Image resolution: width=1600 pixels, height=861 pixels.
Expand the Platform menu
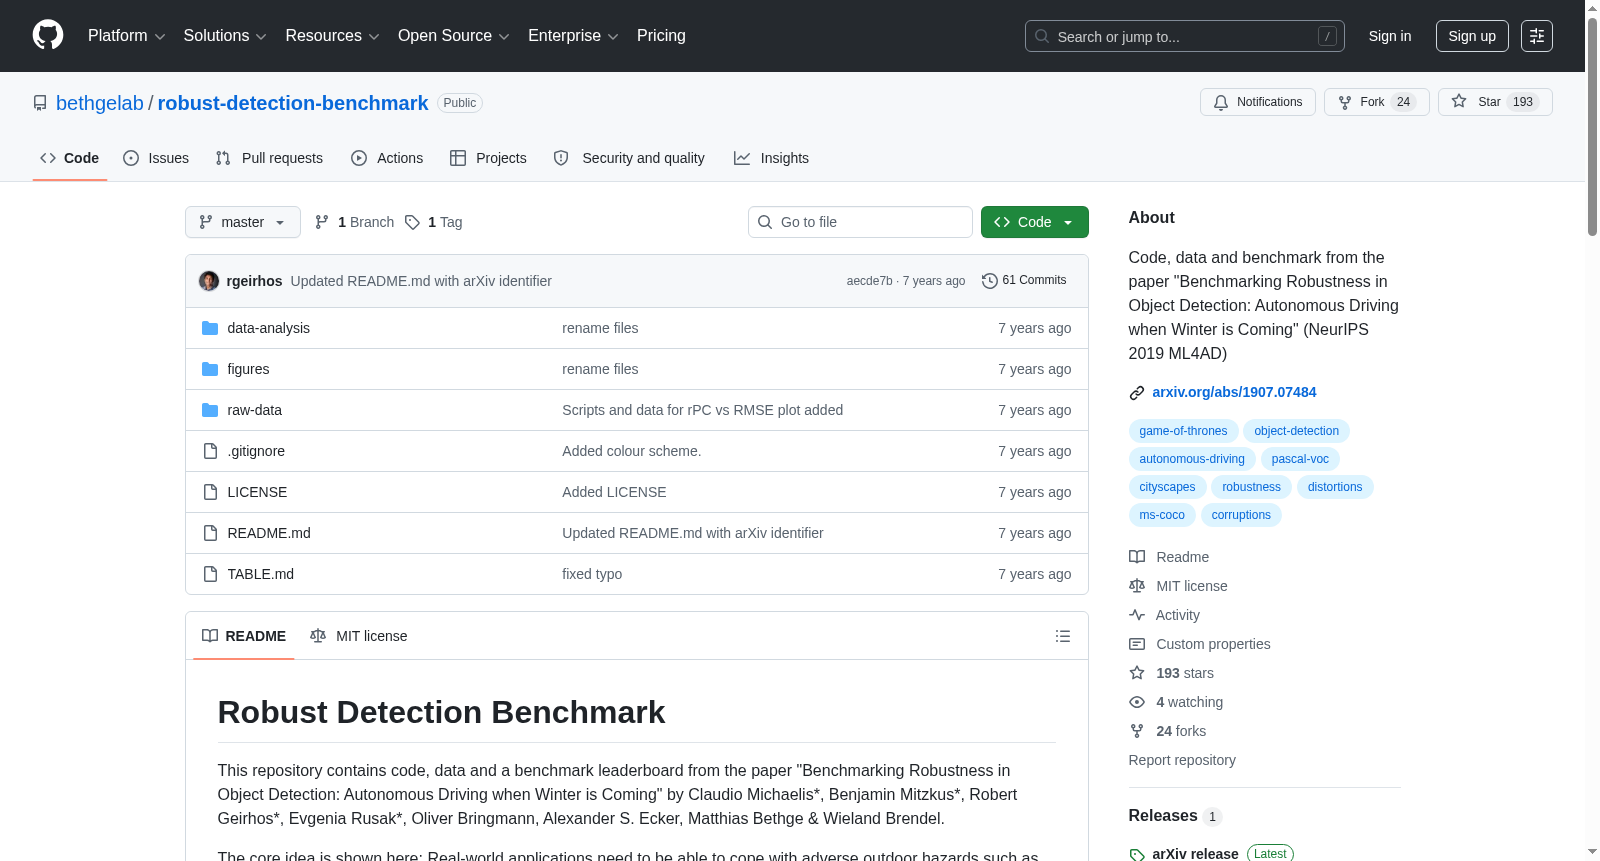pos(127,36)
